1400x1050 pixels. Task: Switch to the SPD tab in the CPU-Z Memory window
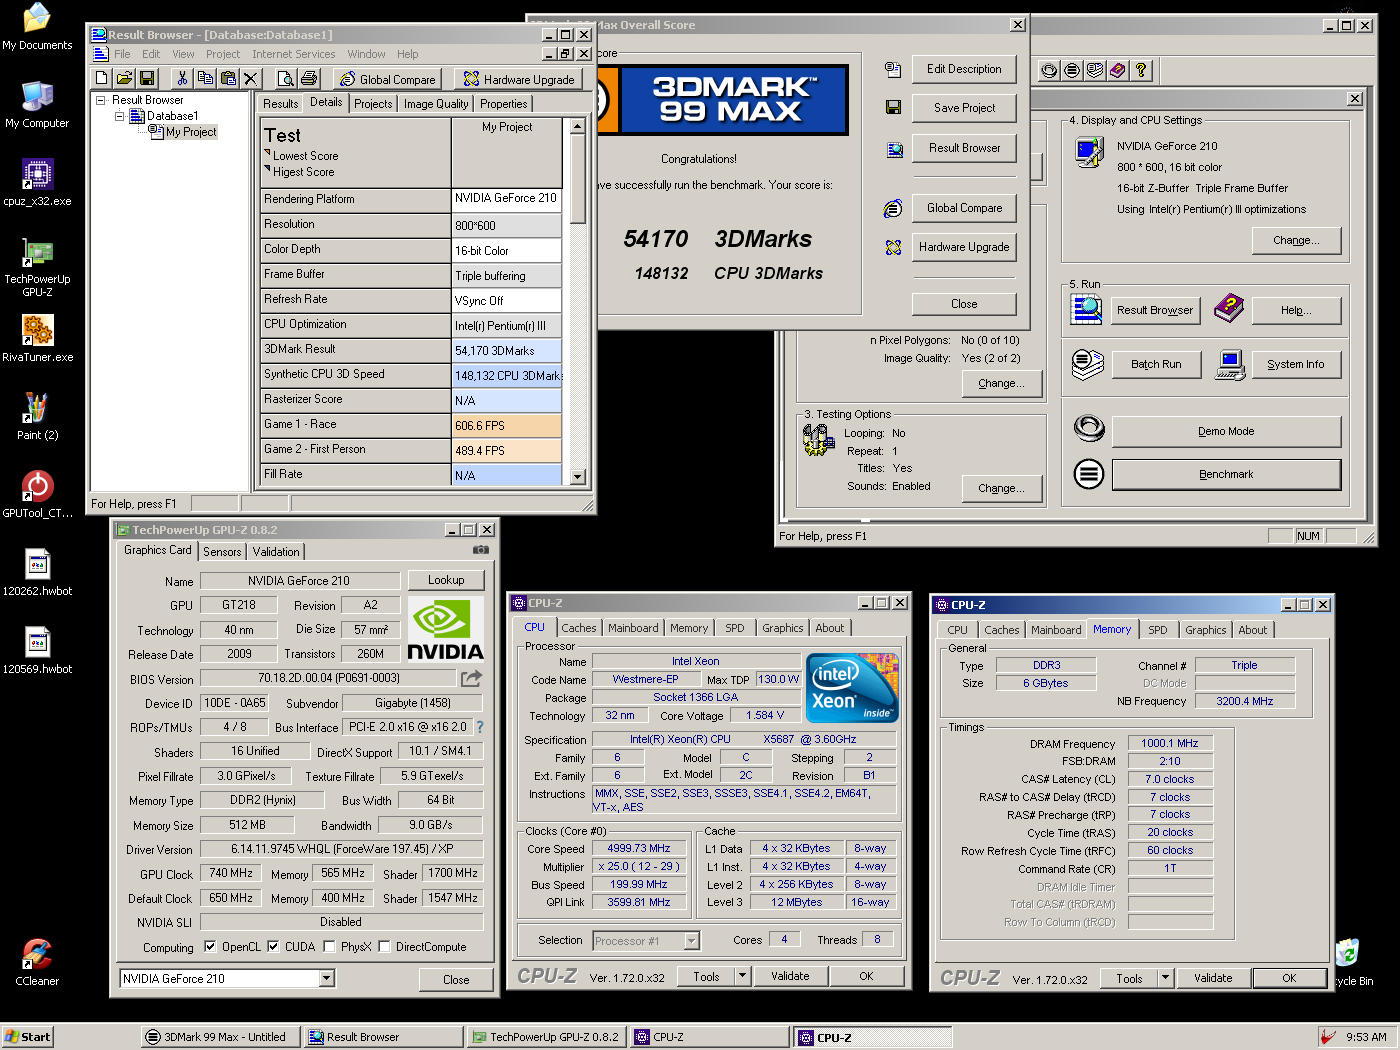coord(1158,630)
